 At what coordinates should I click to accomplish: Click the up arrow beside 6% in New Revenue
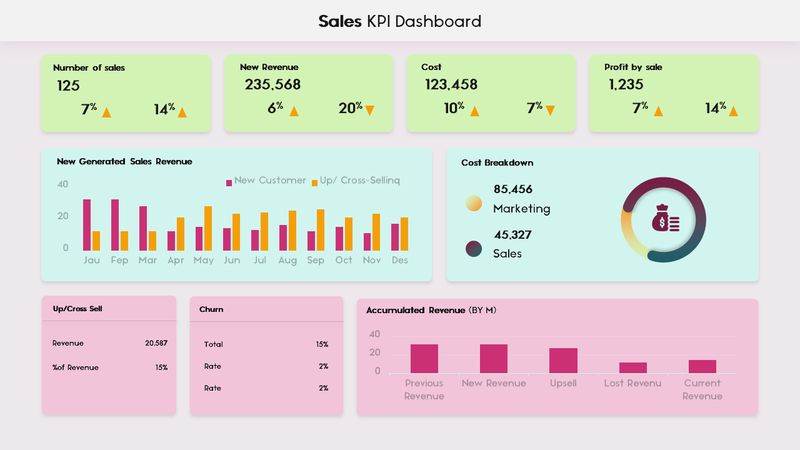294,111
